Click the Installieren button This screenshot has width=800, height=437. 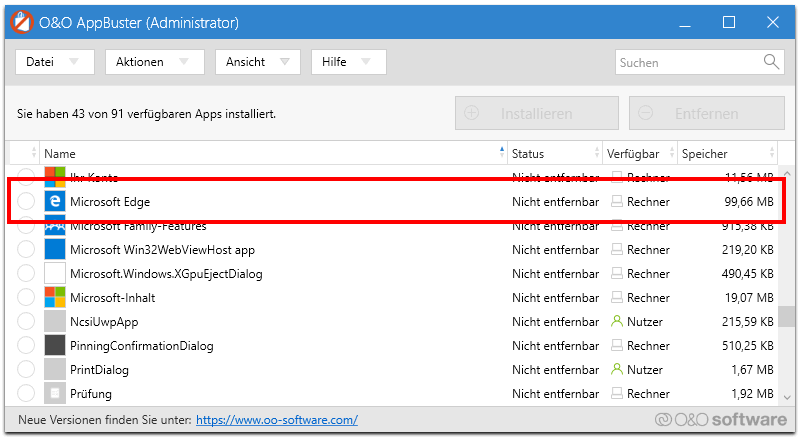(537, 113)
